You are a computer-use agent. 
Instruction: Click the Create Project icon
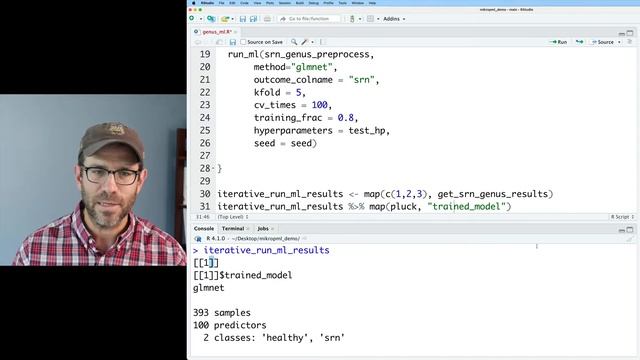tap(211, 19)
